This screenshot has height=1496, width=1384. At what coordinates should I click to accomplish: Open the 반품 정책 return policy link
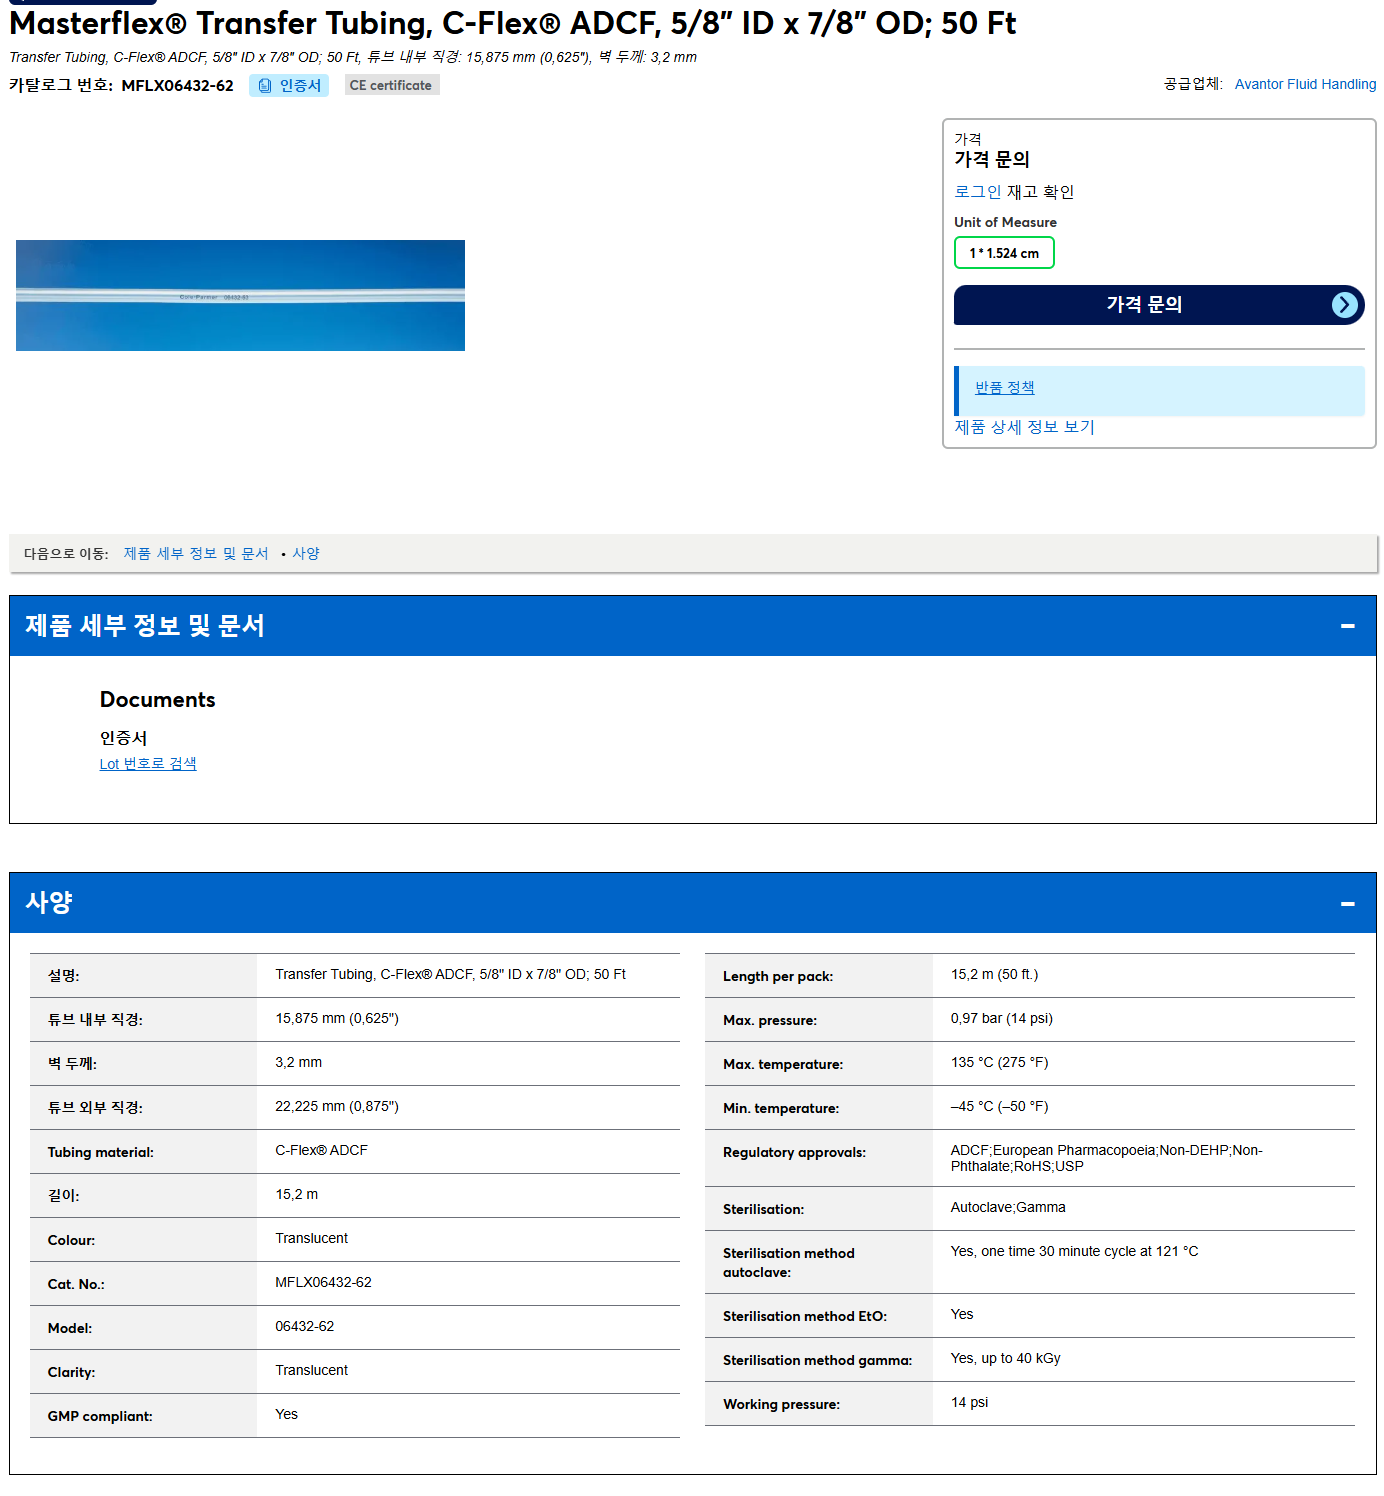[1004, 388]
